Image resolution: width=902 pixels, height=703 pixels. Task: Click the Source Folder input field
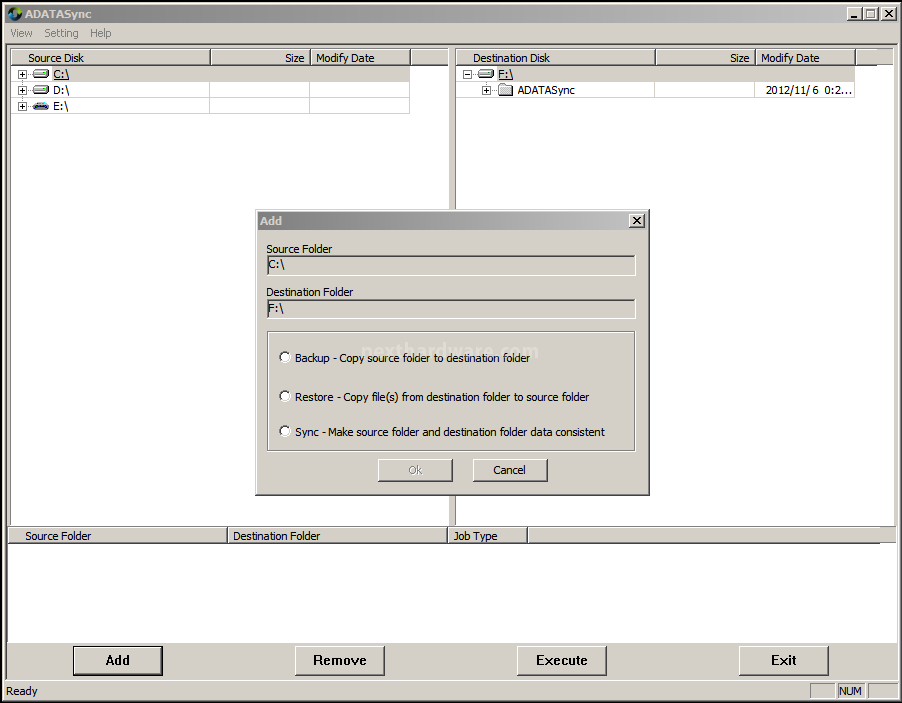(x=452, y=265)
